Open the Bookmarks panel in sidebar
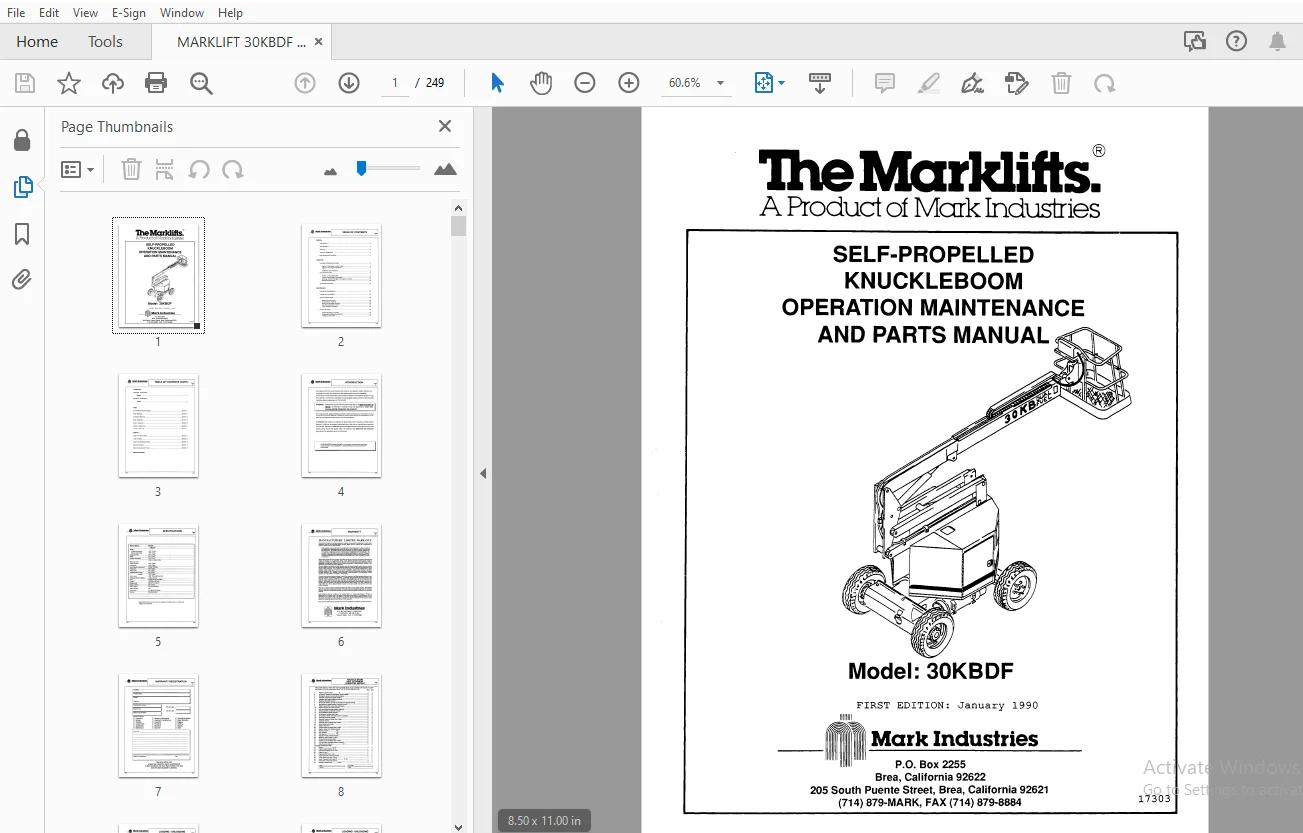Screen dimensions: 1303x833 22,234
